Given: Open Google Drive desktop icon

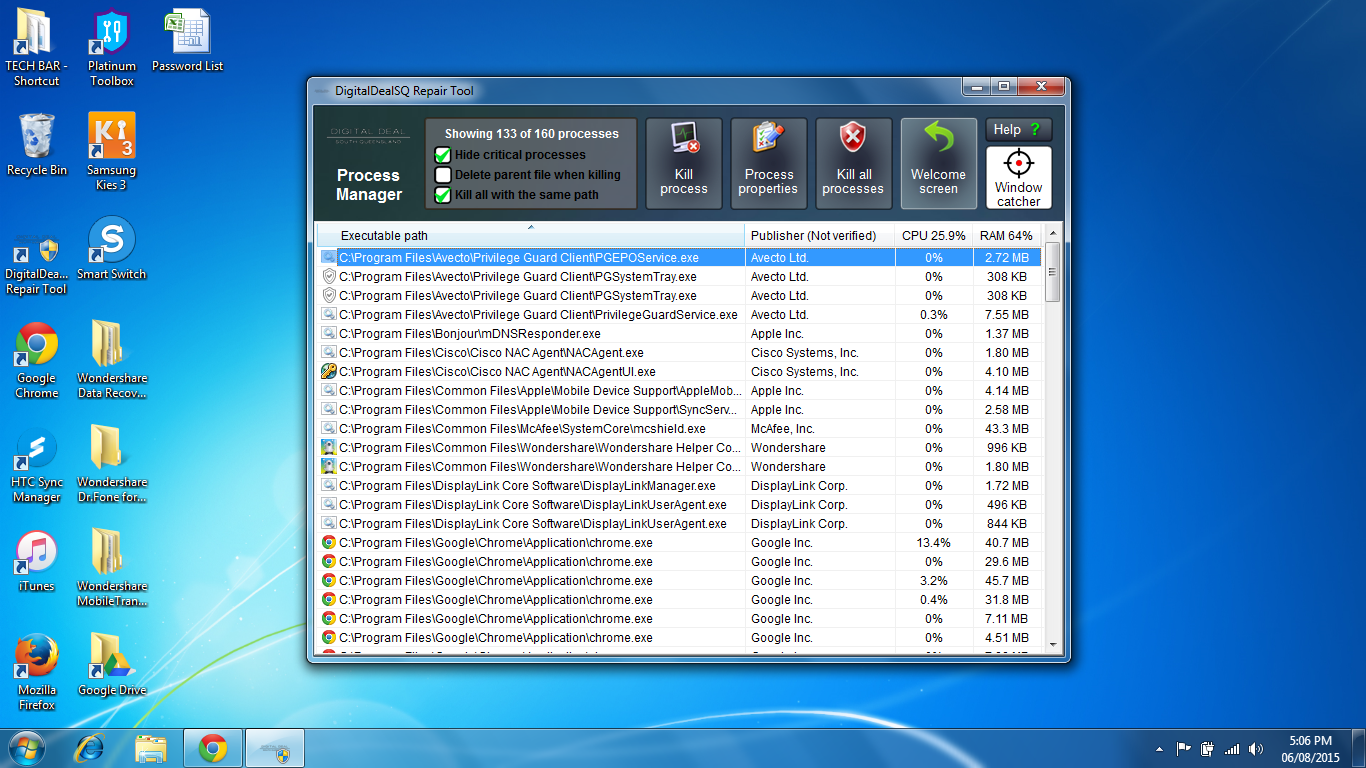Looking at the screenshot, I should (x=112, y=665).
